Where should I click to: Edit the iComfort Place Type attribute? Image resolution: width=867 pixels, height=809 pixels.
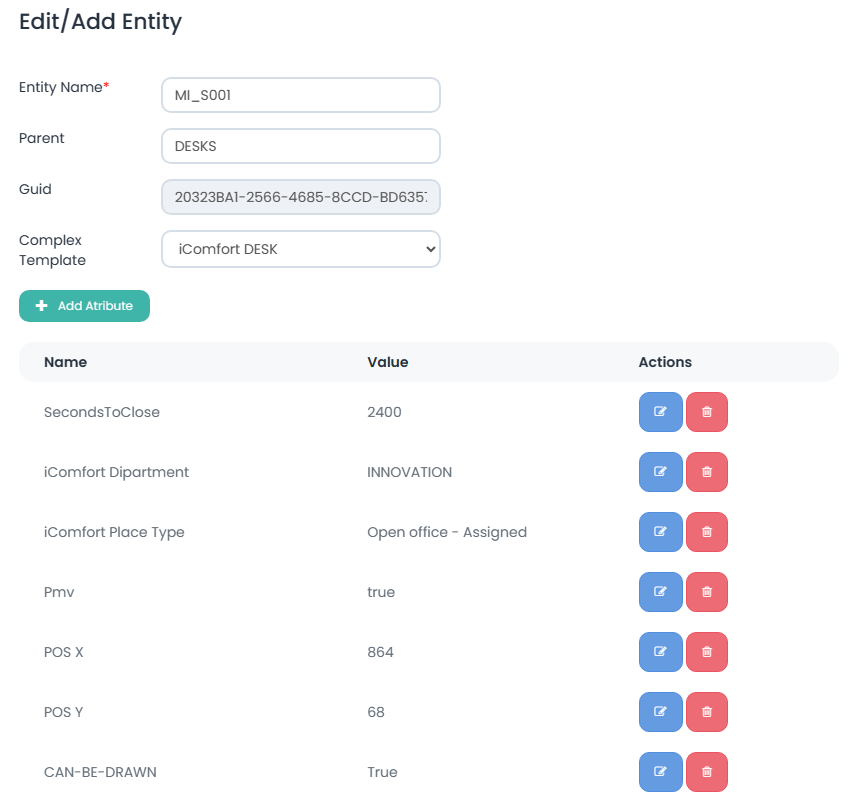[x=660, y=532]
